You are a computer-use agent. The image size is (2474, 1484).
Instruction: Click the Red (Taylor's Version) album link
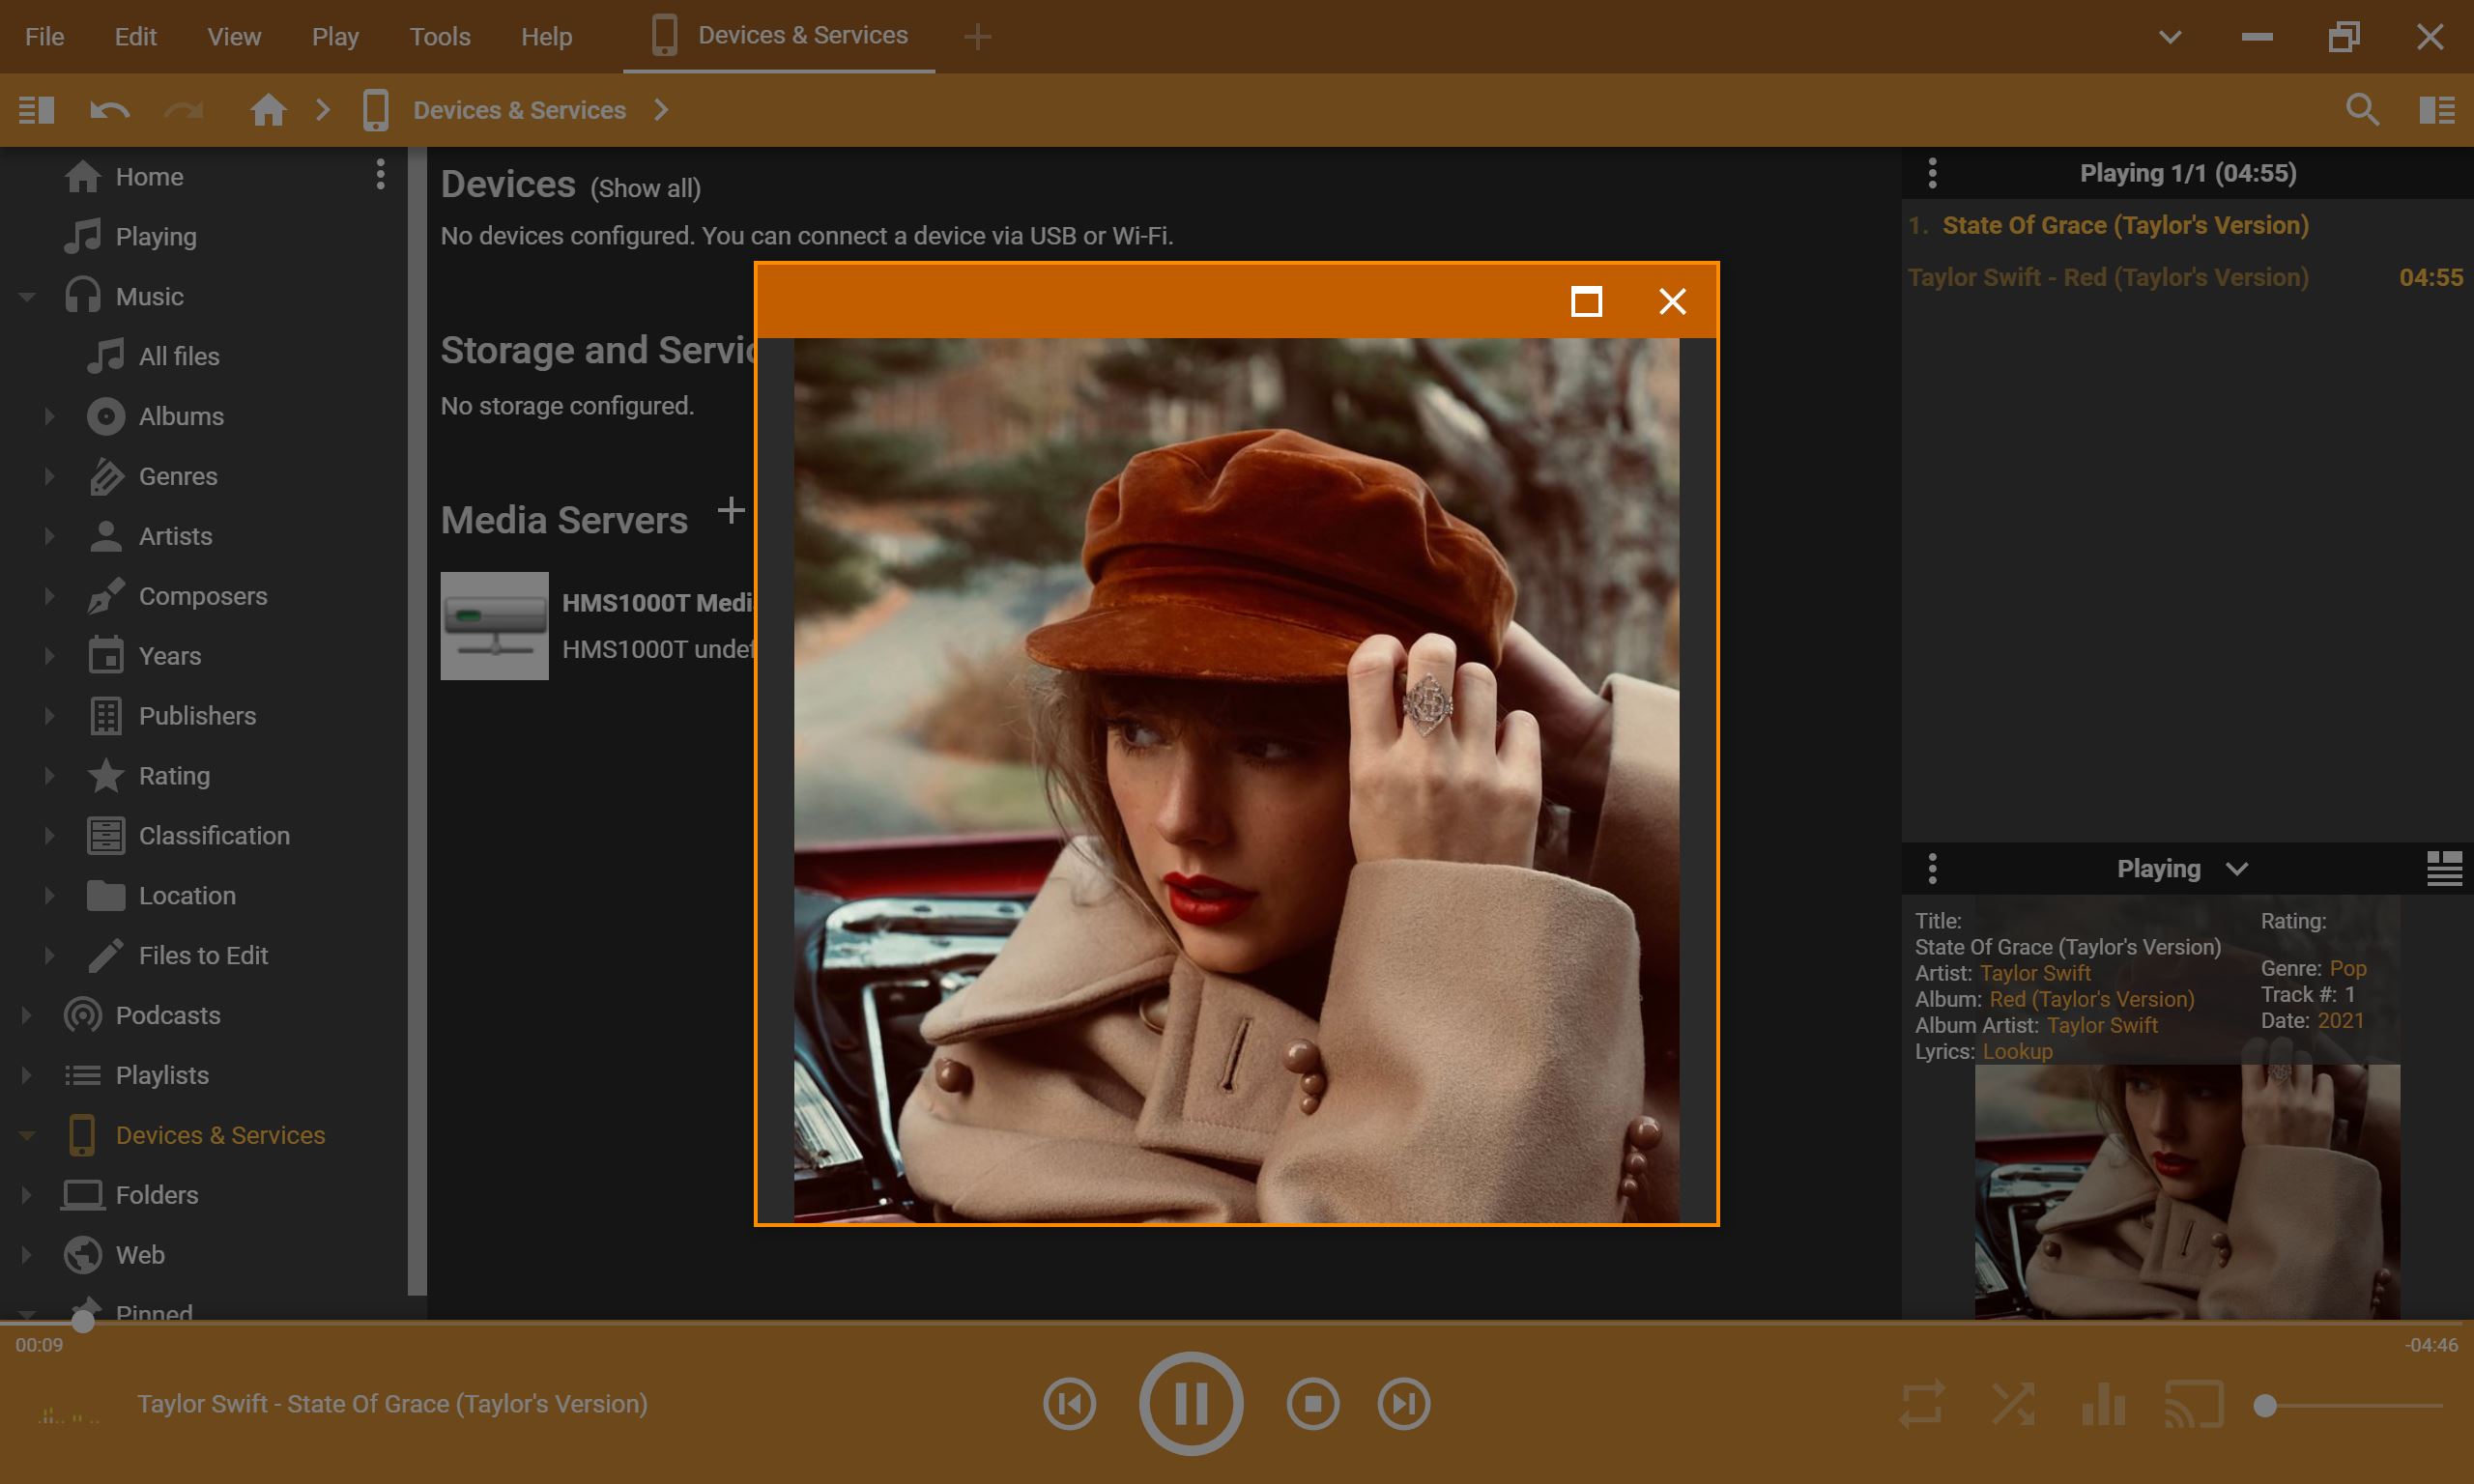[x=2091, y=999]
